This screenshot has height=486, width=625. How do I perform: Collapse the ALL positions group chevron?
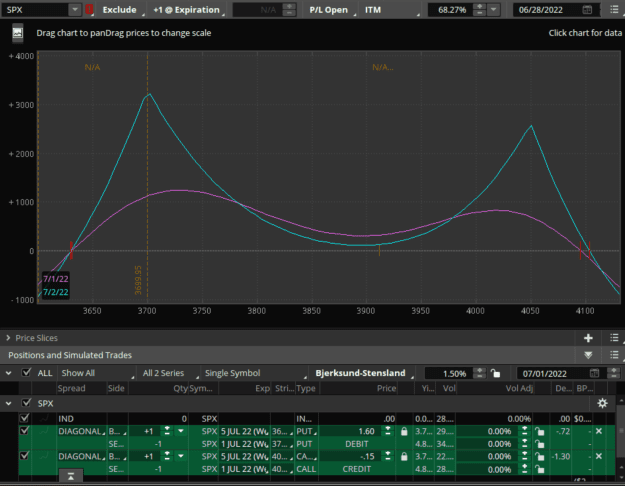[8, 373]
